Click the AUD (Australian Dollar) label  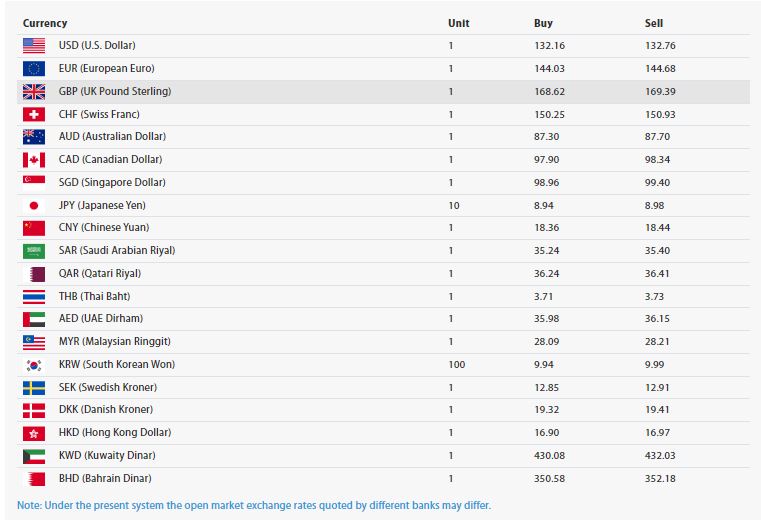pyautogui.click(x=112, y=137)
